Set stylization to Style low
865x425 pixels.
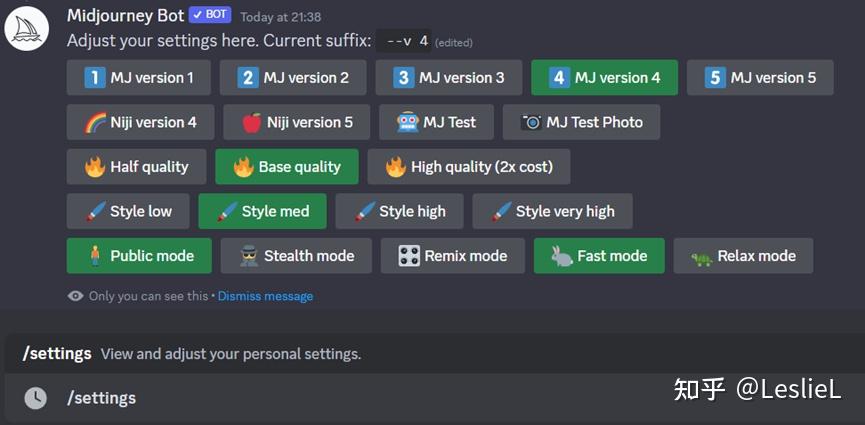point(128,211)
